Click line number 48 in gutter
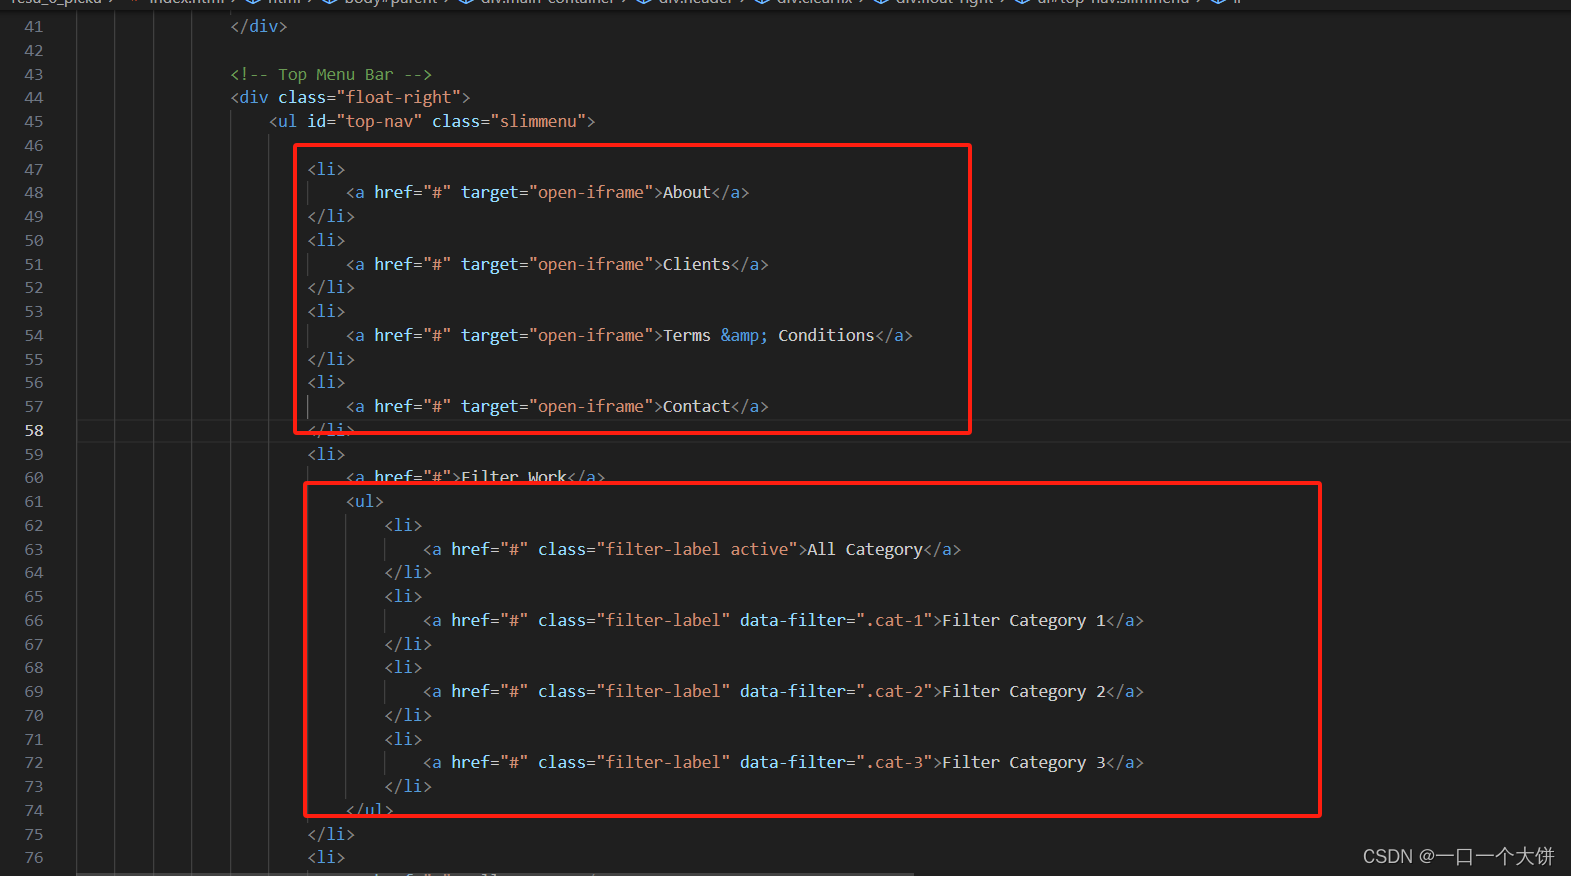Image resolution: width=1571 pixels, height=876 pixels. 34,192
